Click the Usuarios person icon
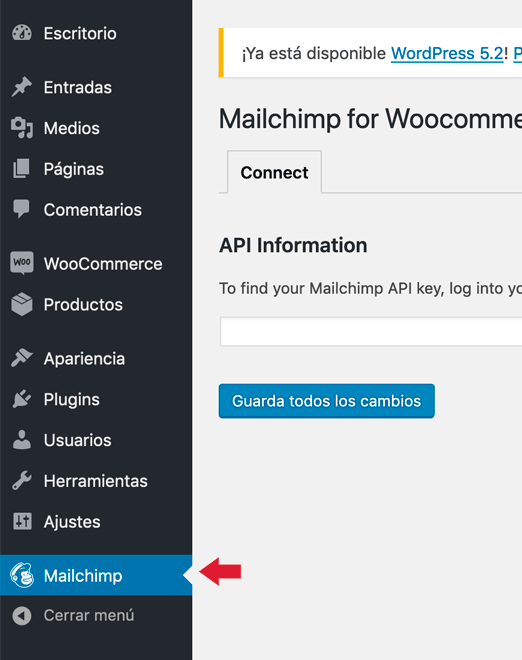 pyautogui.click(x=21, y=440)
